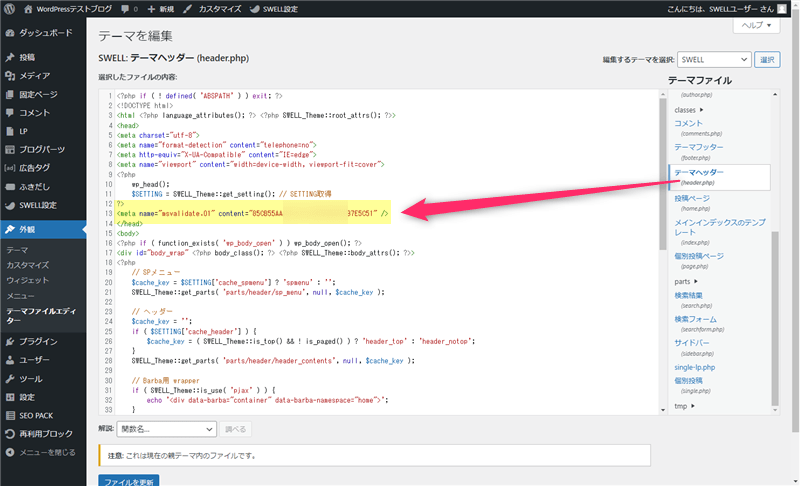The width and height of the screenshot is (800, 486).
Task: Open the single-lp.php file
Action: tap(694, 367)
